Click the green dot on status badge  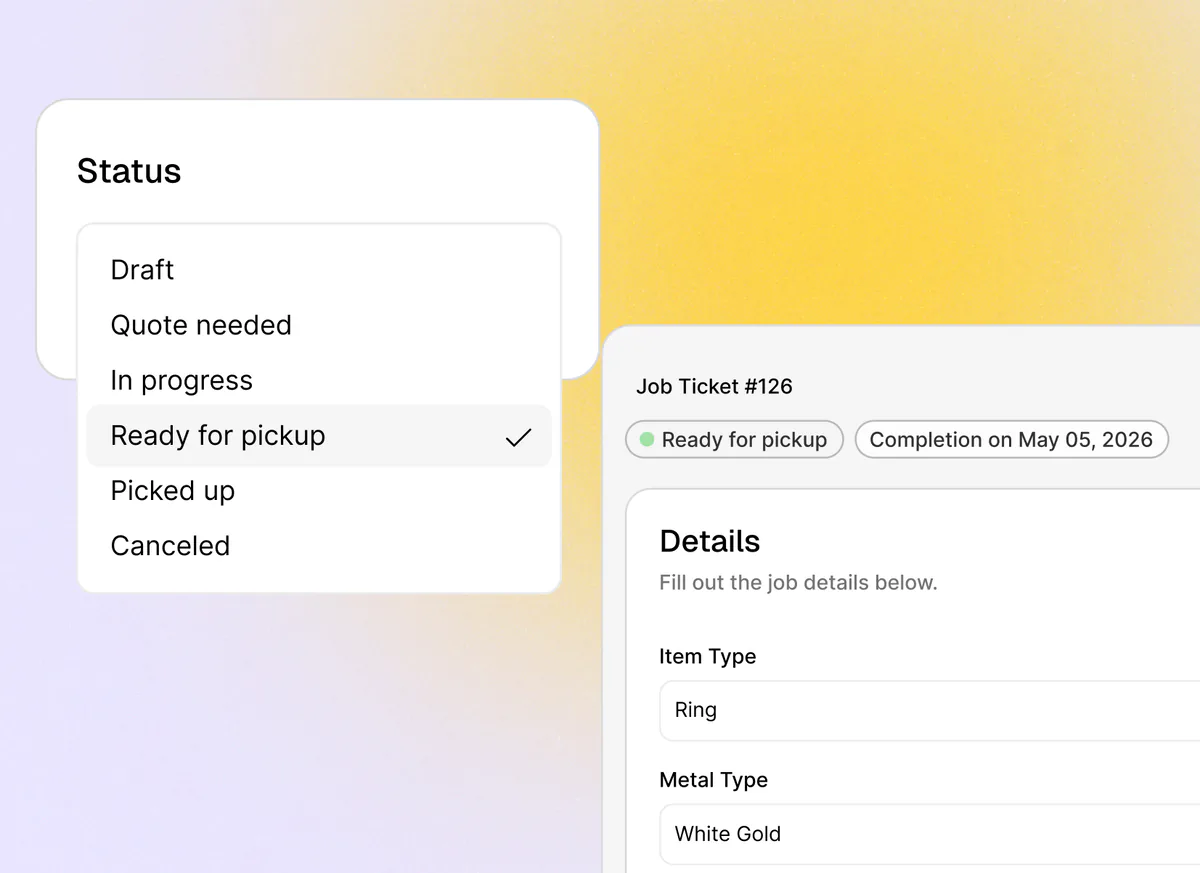(647, 439)
